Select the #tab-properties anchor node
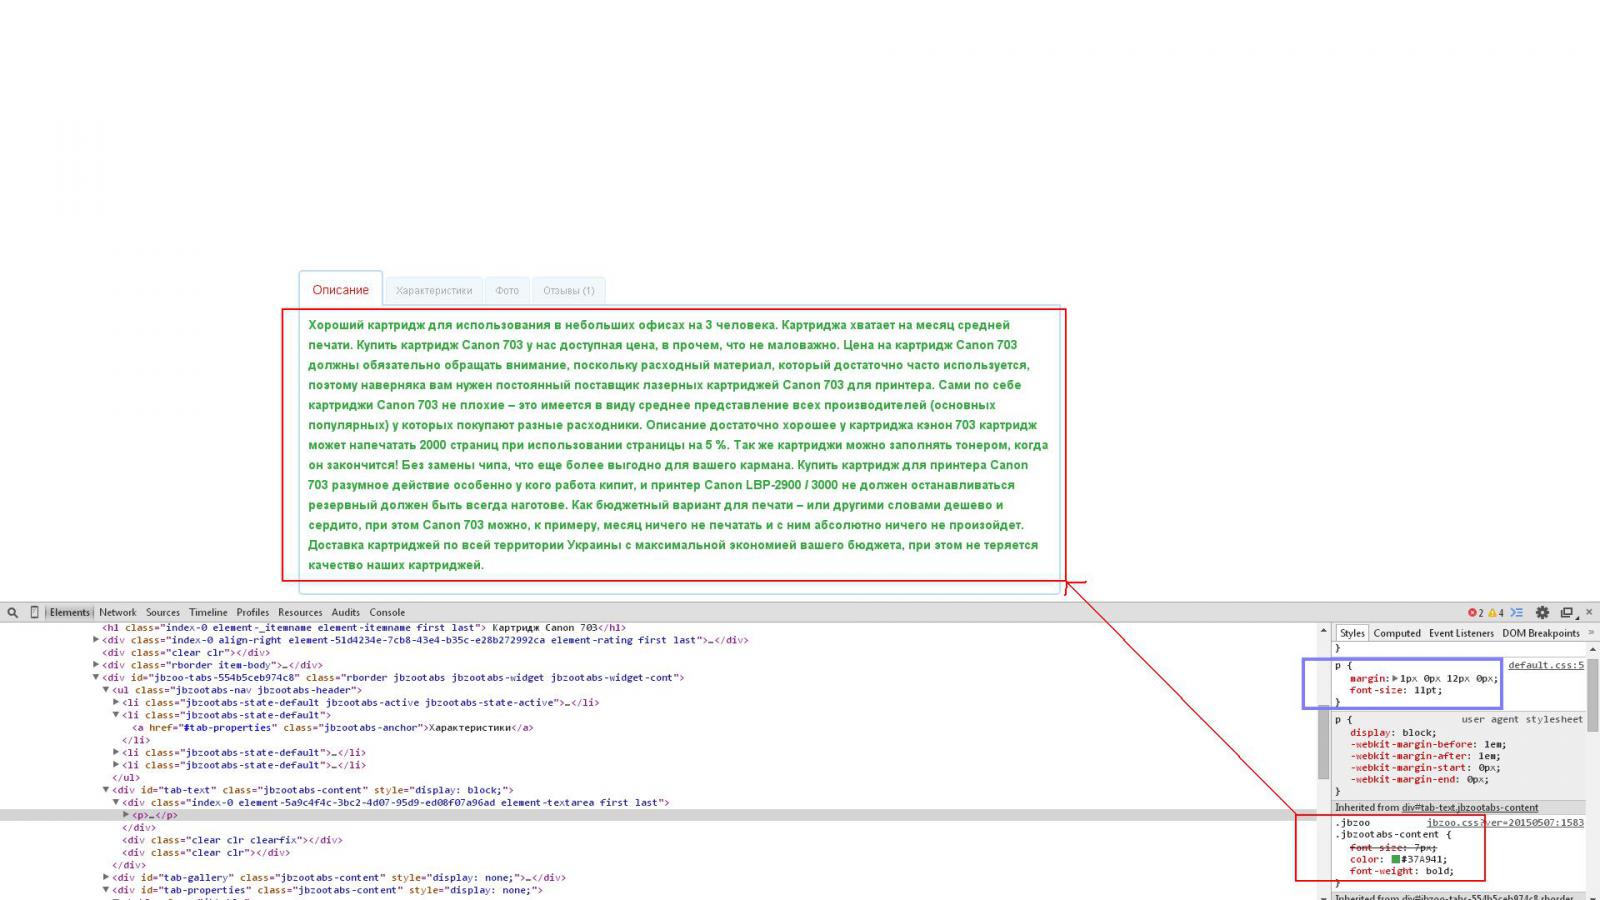This screenshot has width=1600, height=900. pyautogui.click(x=333, y=727)
